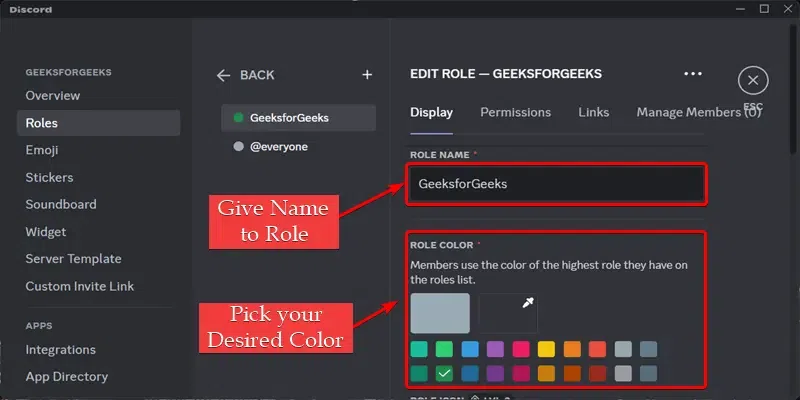The image size is (800, 400).
Task: Minimize the Discord window
Action: pos(740,9)
